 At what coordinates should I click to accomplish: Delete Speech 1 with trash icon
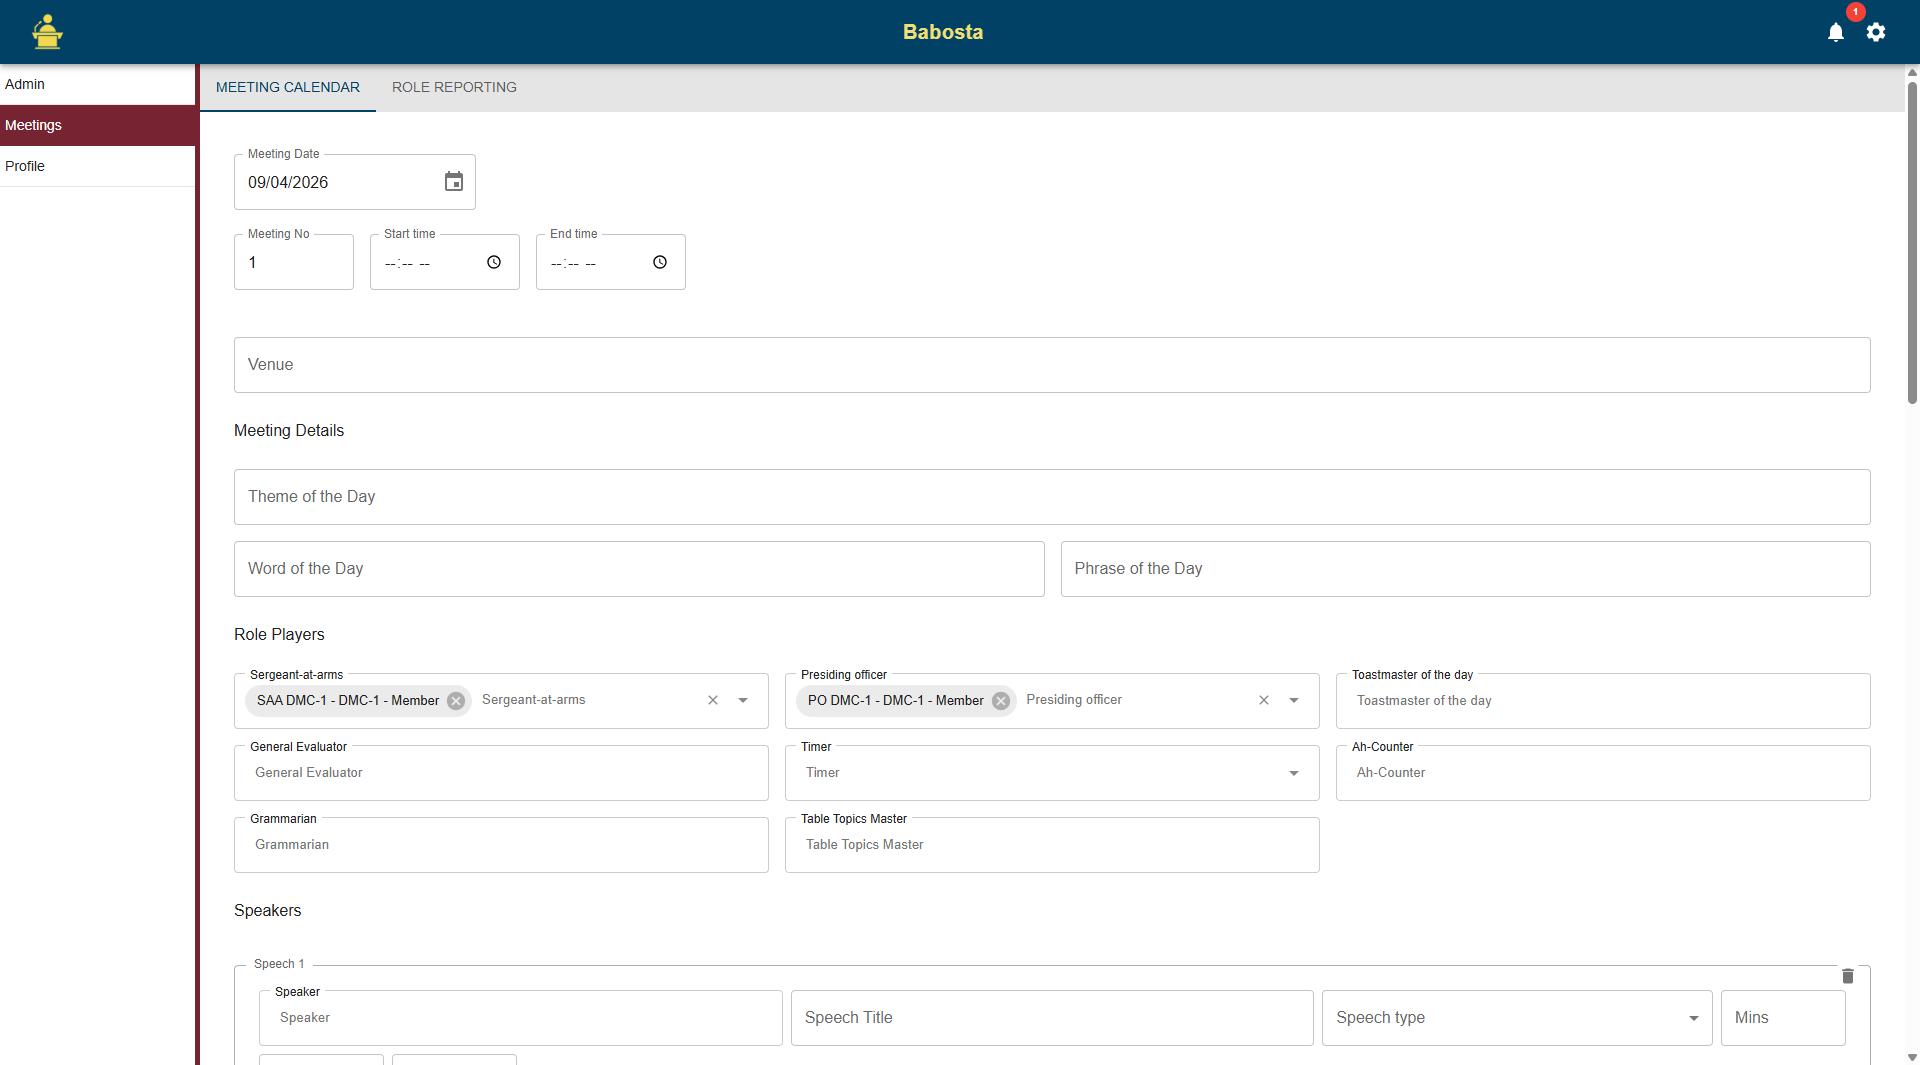(1848, 976)
